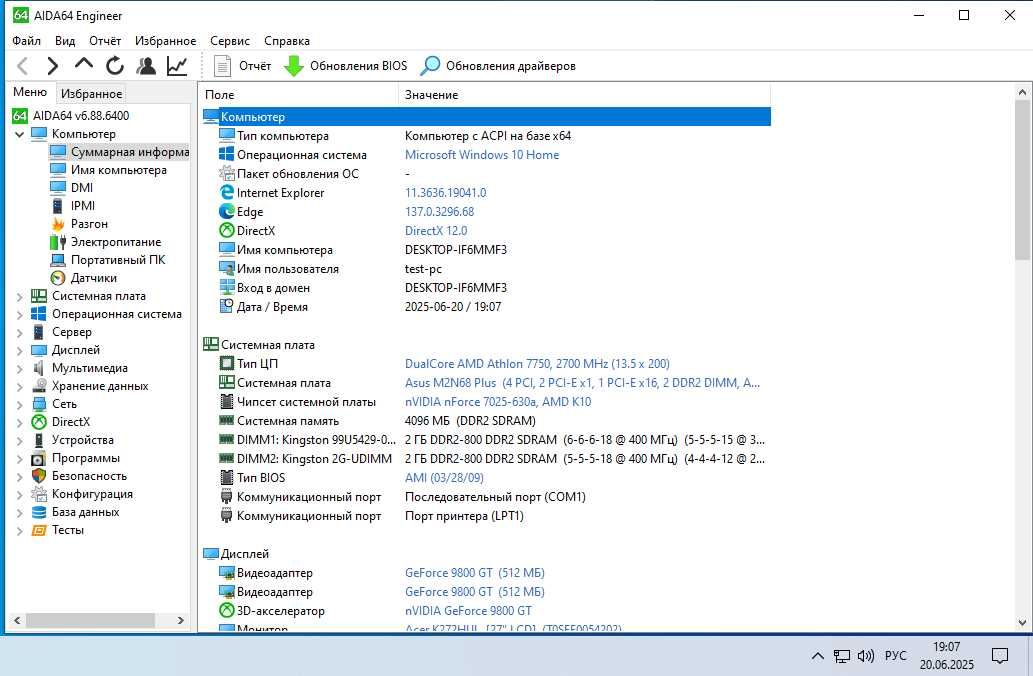Expand the Хранение данных tree node
Screen dimensions: 1033x676
pyautogui.click(x=20, y=387)
